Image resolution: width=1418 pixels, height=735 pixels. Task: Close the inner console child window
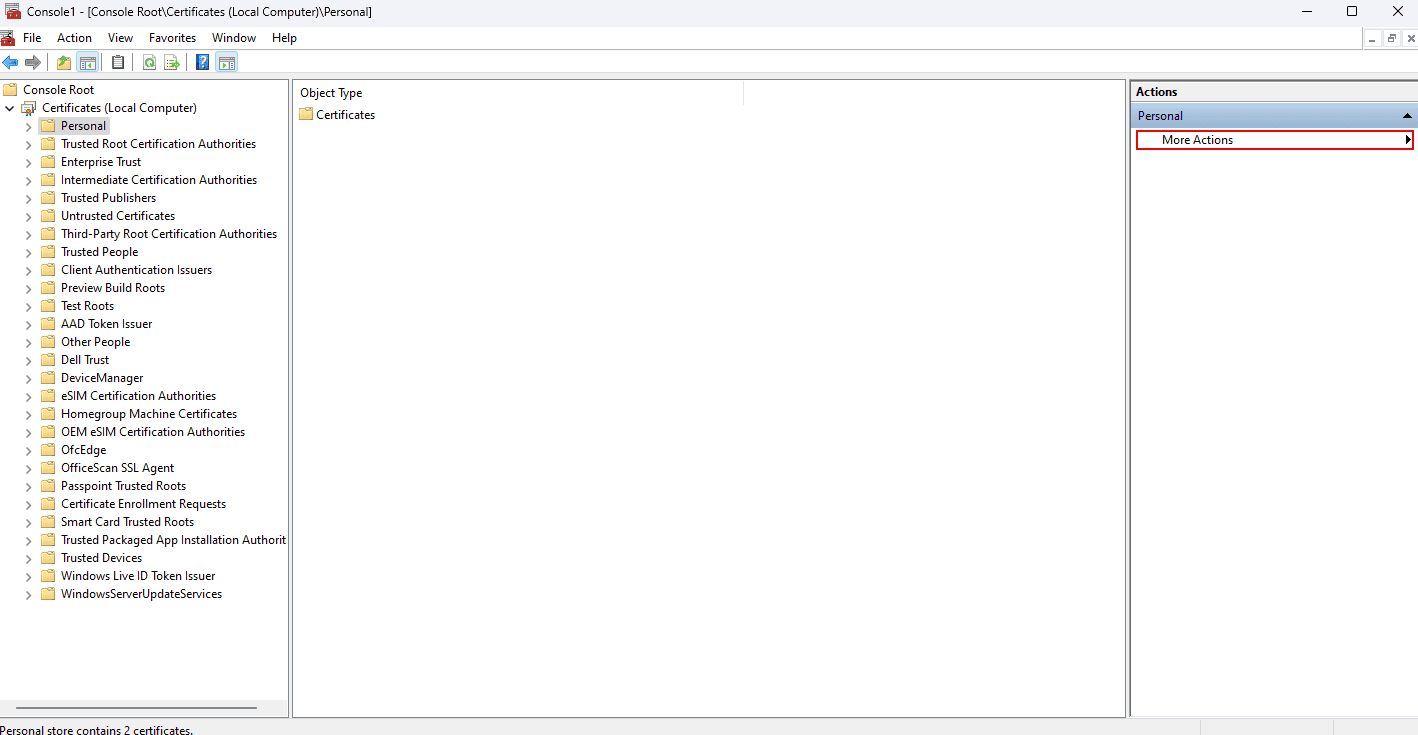[1410, 38]
